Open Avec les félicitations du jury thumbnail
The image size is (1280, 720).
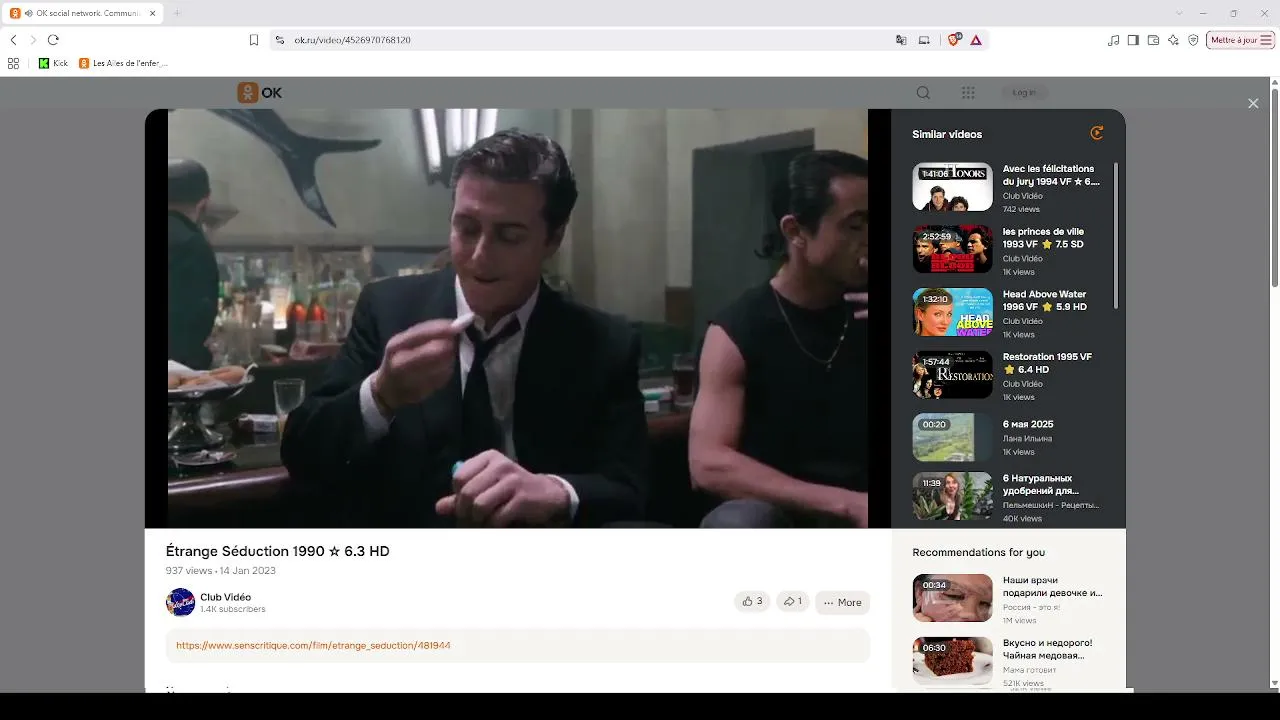952,186
